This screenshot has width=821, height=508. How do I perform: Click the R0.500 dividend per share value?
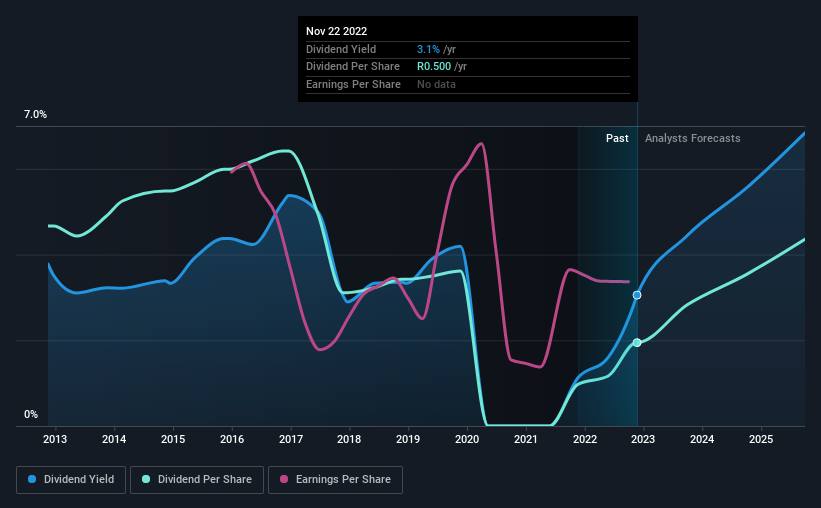pos(434,67)
